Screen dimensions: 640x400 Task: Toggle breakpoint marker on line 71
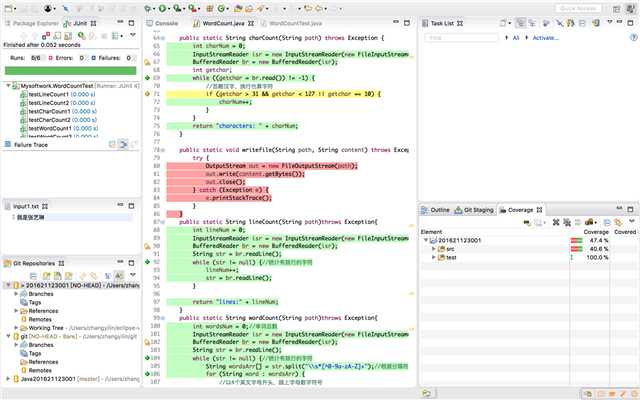click(148, 94)
